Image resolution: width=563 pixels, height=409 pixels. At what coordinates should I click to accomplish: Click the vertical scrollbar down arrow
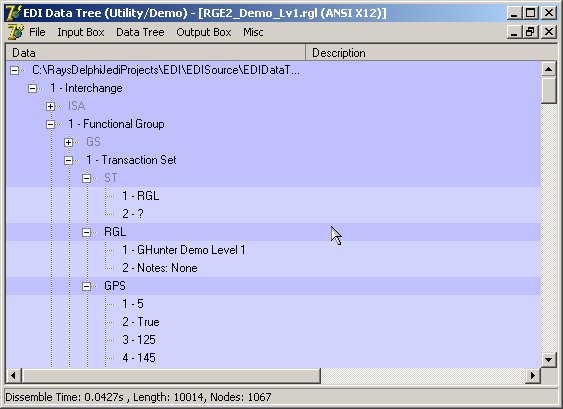(x=548, y=359)
